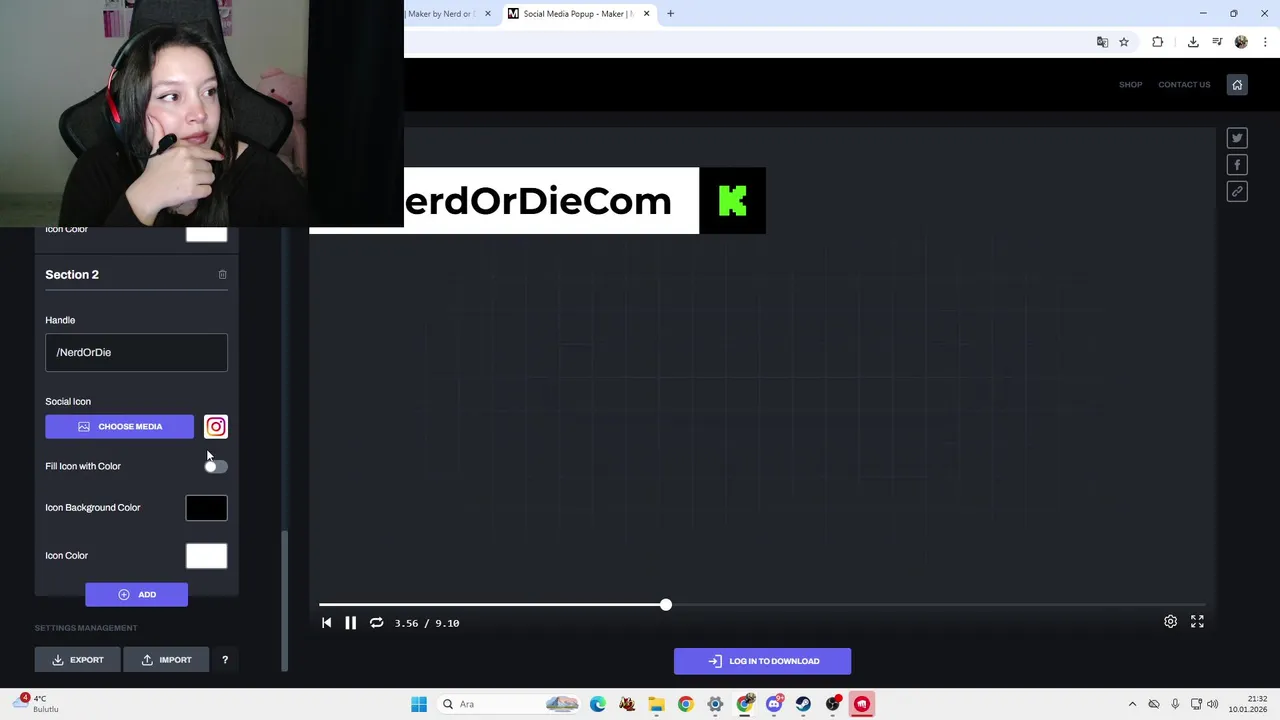Open the Section 2 Icon Color white swatch
1280x720 pixels.
point(206,556)
